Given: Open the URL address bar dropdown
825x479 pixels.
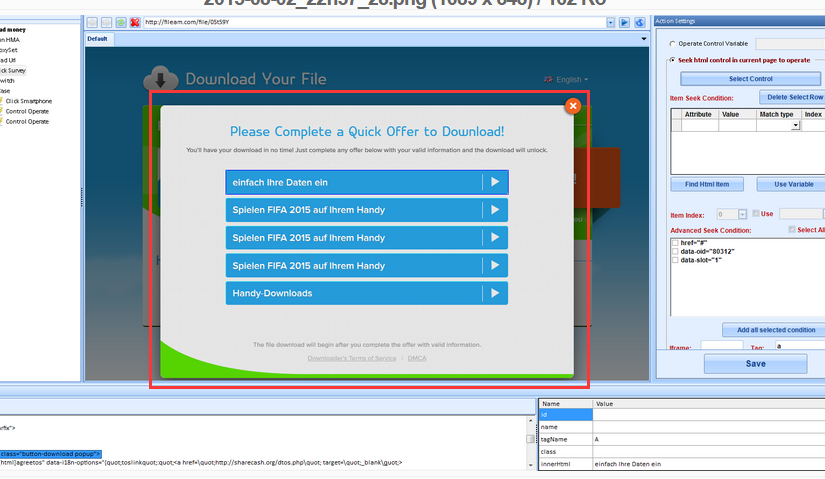Looking at the screenshot, I should click(609, 22).
